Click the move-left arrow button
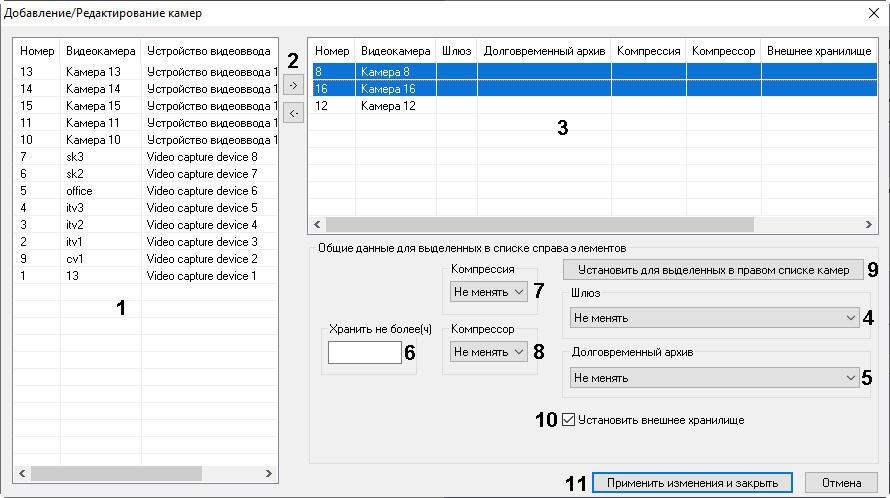Screen dimensions: 890x498 click(293, 113)
